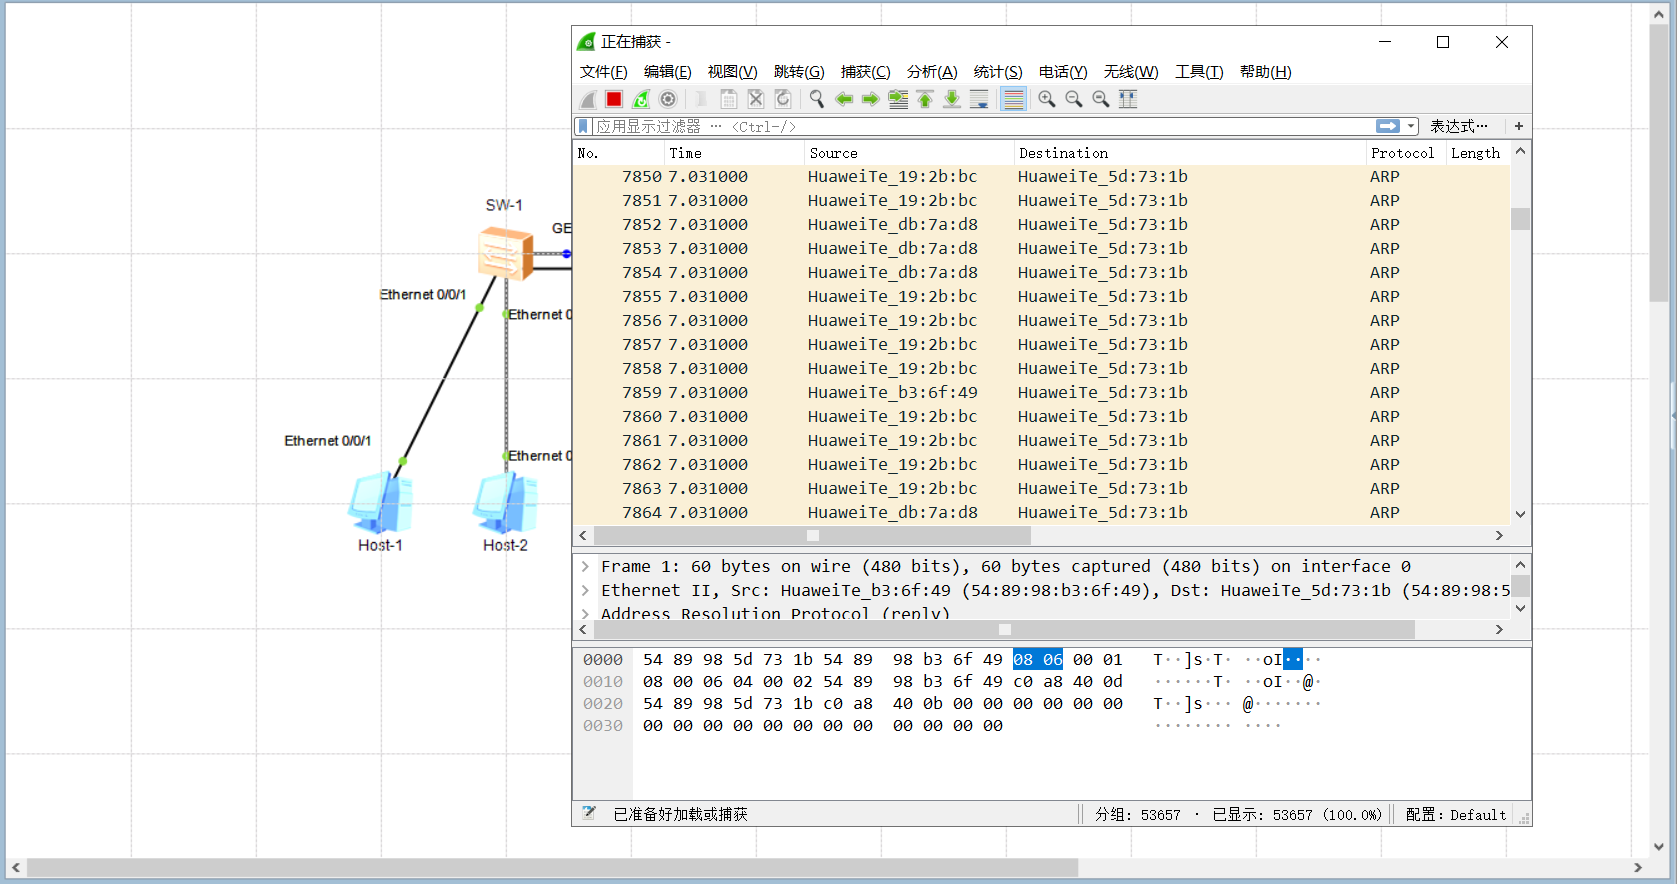Select packet number 7864 row
Screen dimensions: 1677x884
(x=1041, y=513)
